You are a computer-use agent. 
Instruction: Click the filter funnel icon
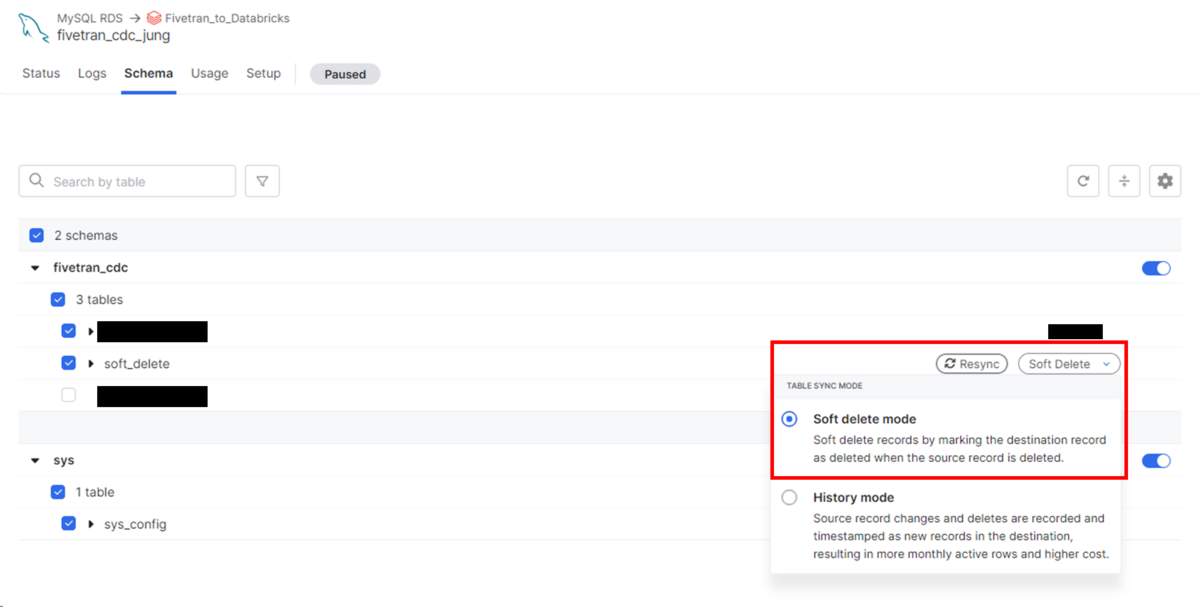[262, 181]
